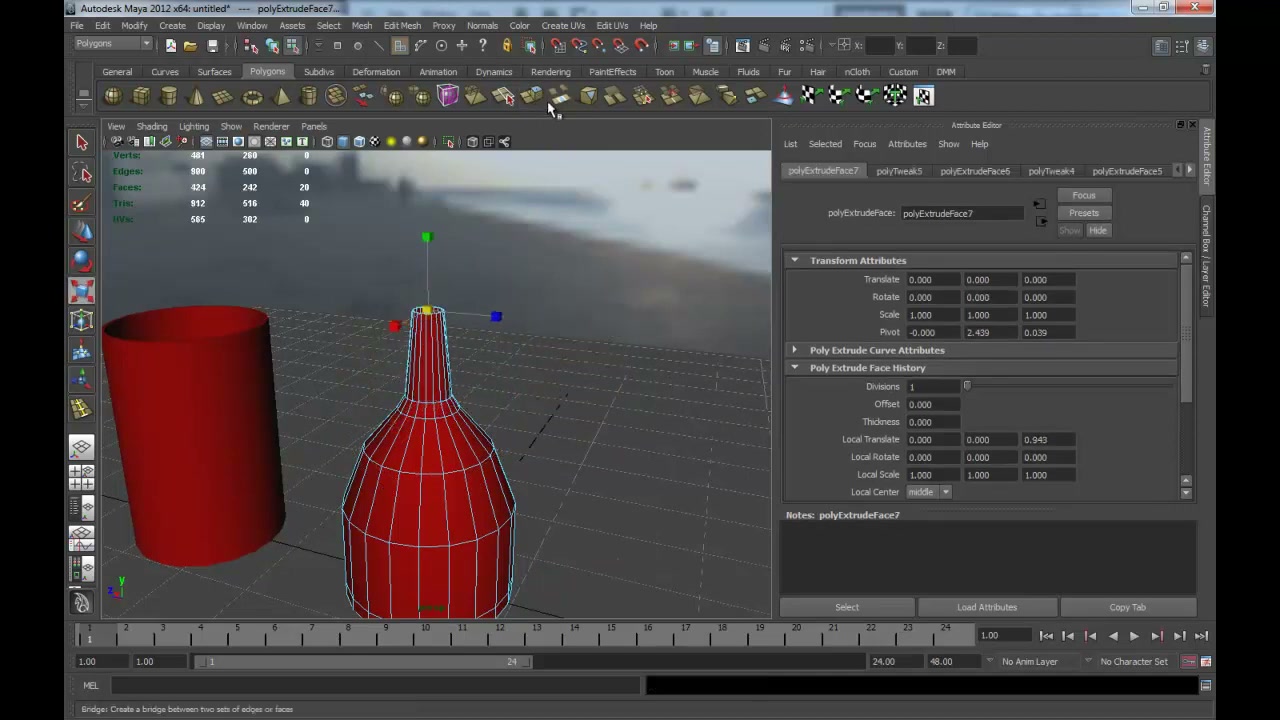Activate the Rotate tool sphere icon
The width and height of the screenshot is (1280, 720).
tap(82, 262)
